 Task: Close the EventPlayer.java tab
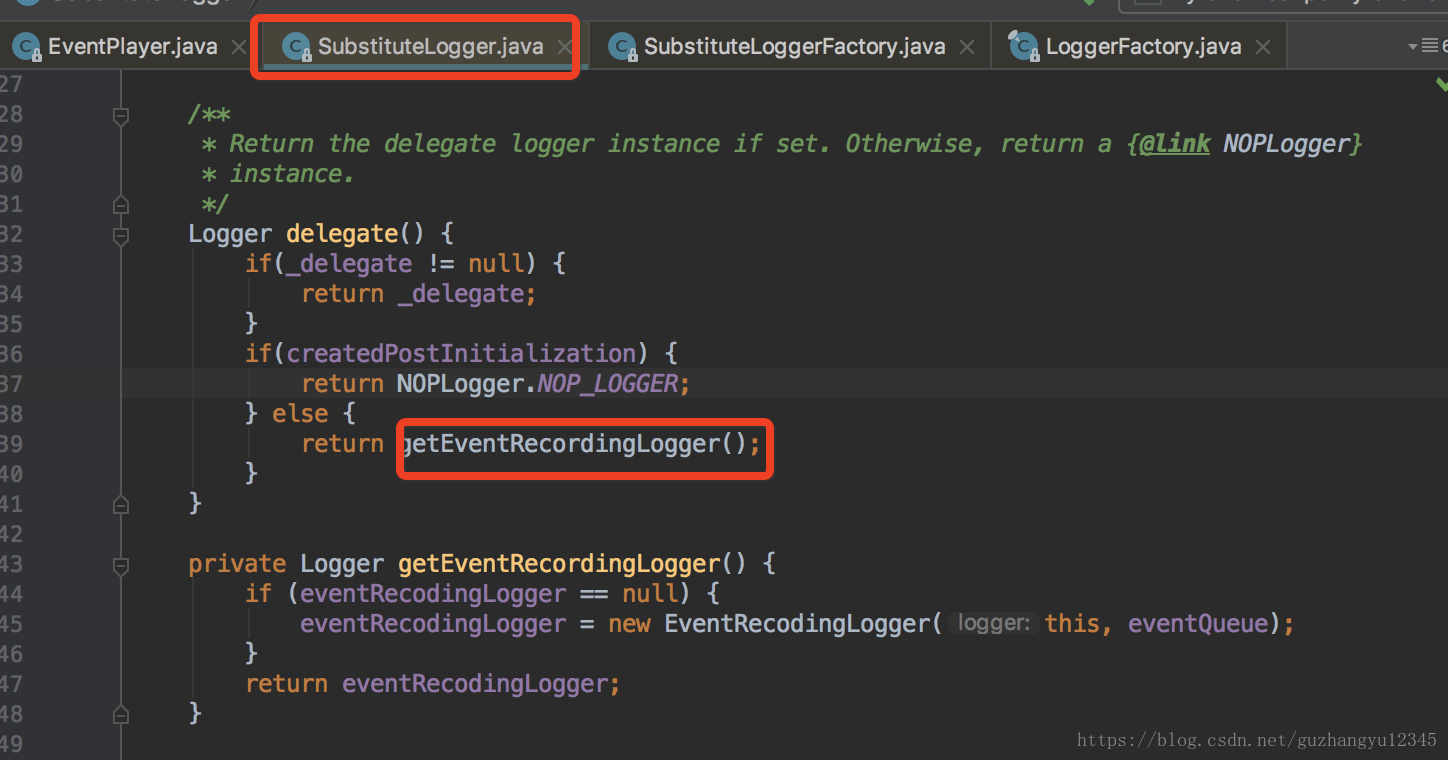tap(238, 47)
